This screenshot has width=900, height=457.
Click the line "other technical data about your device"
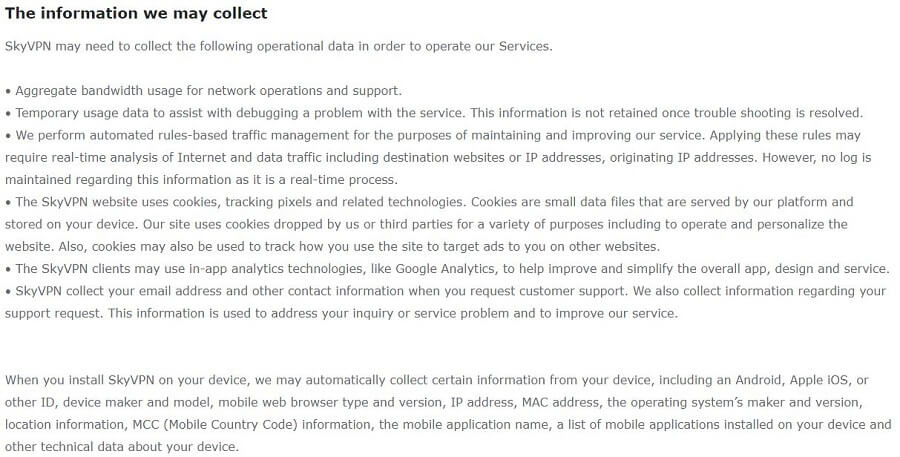121,447
